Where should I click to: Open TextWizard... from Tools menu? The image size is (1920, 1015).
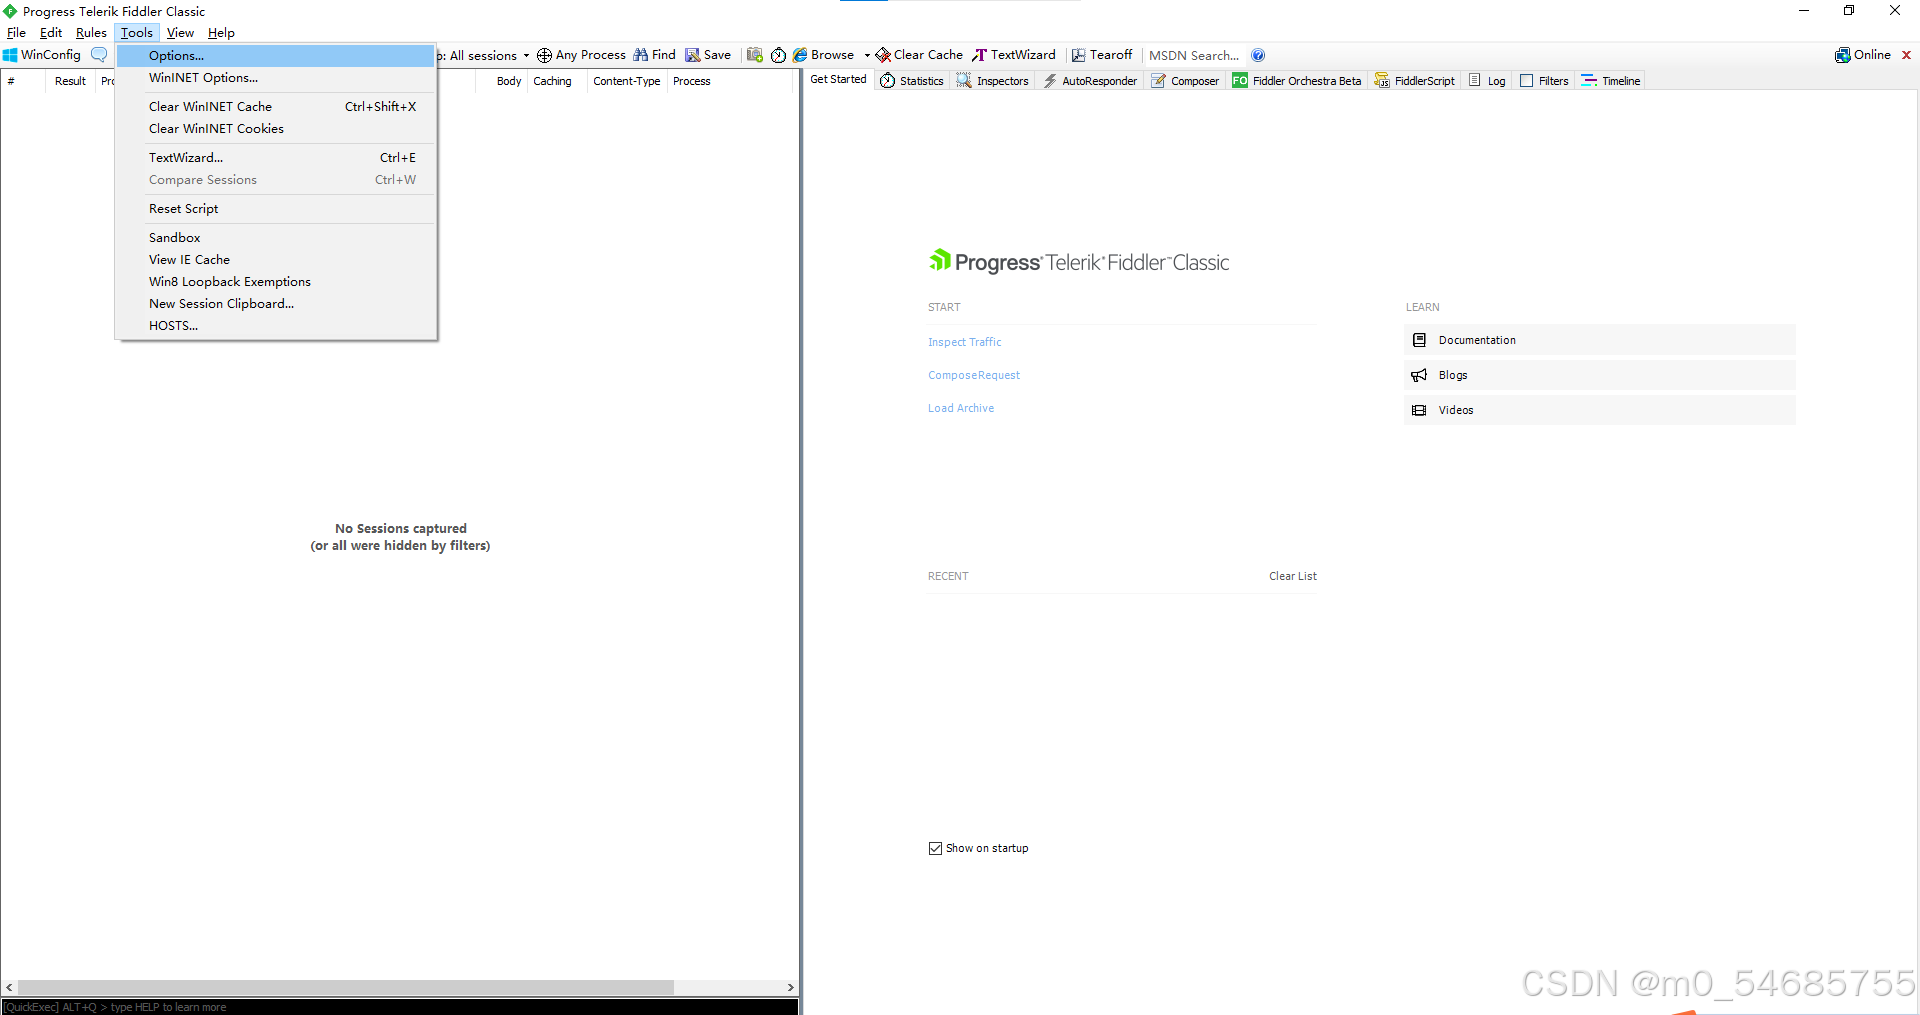[276, 158]
